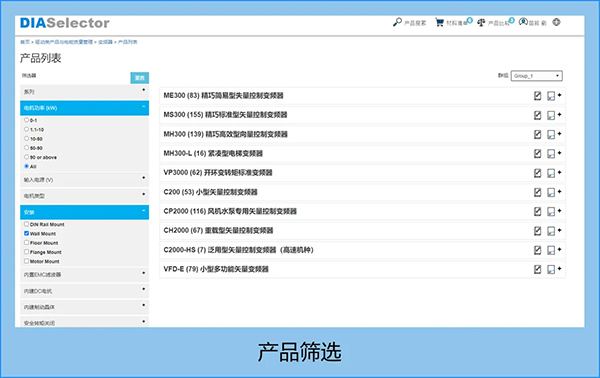Open the shopping cart material list

click(x=439, y=23)
